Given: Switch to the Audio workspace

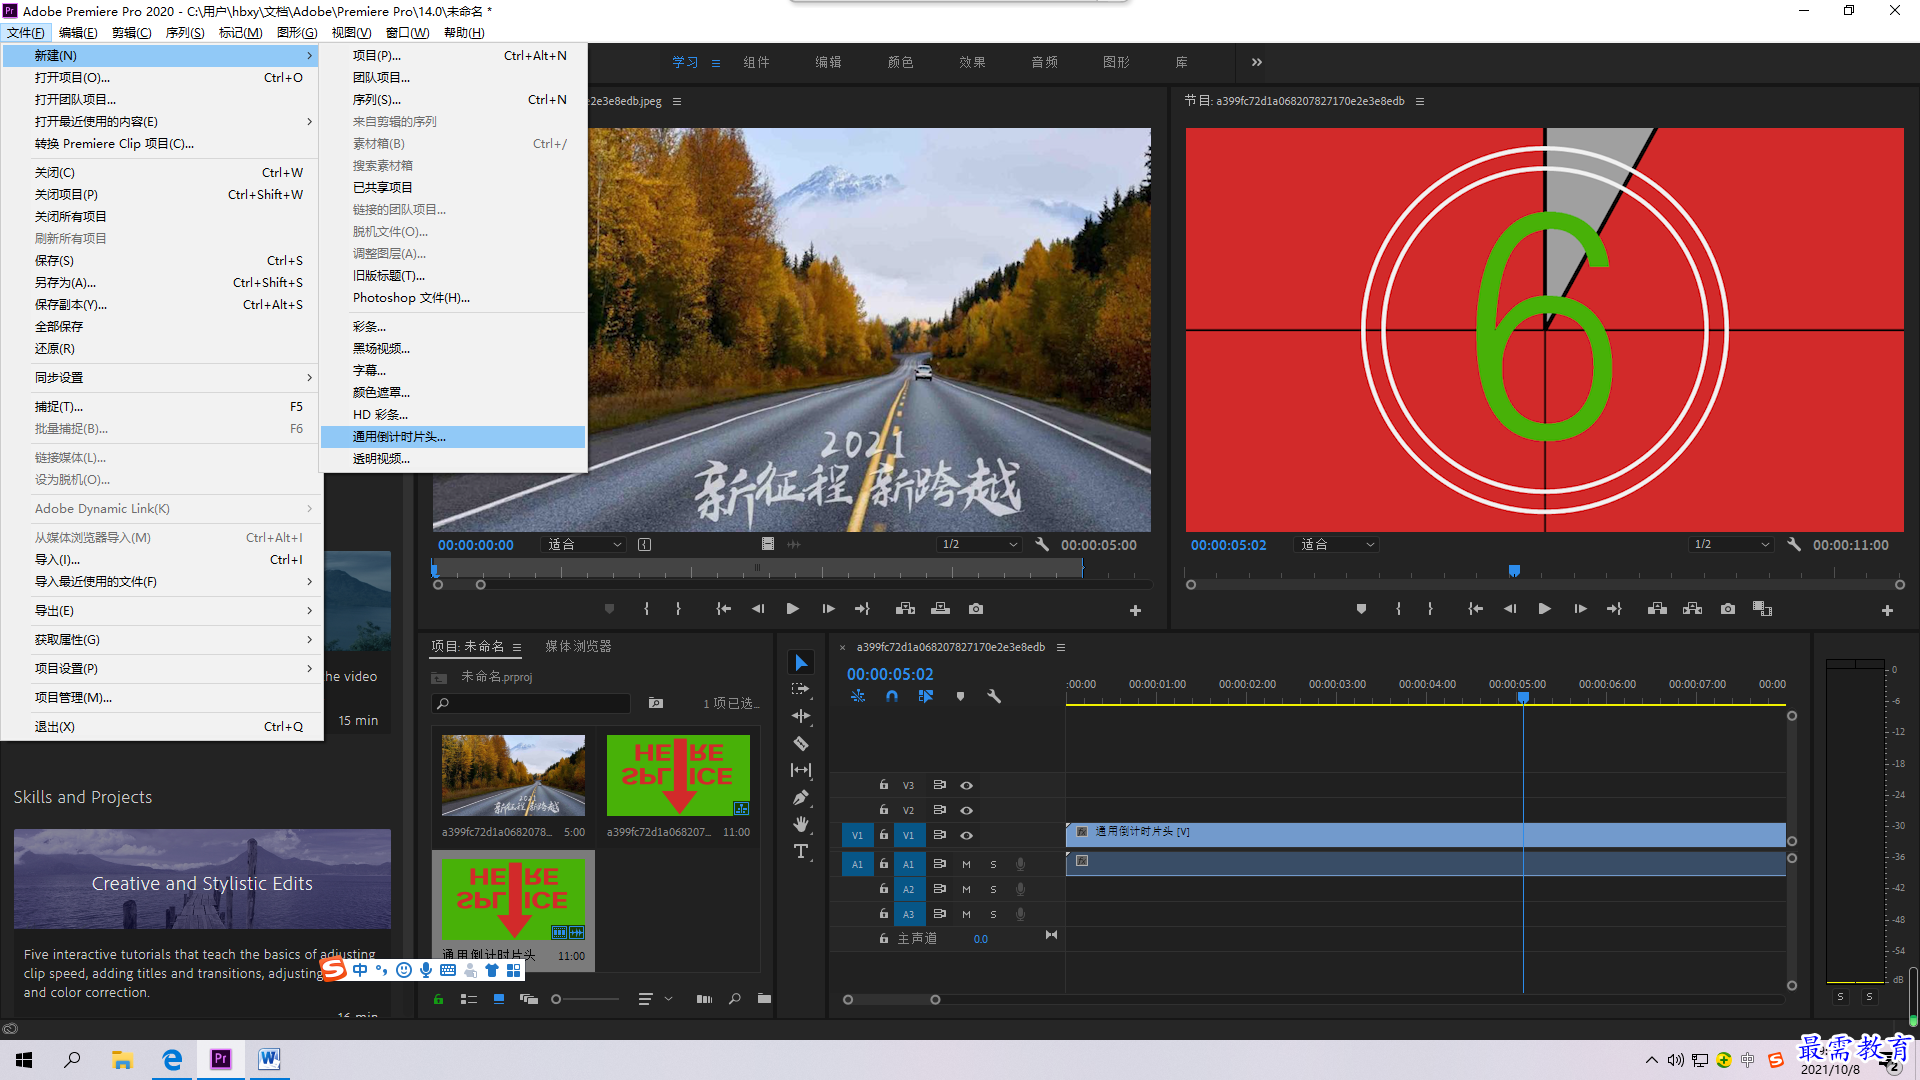Looking at the screenshot, I should tap(1044, 62).
